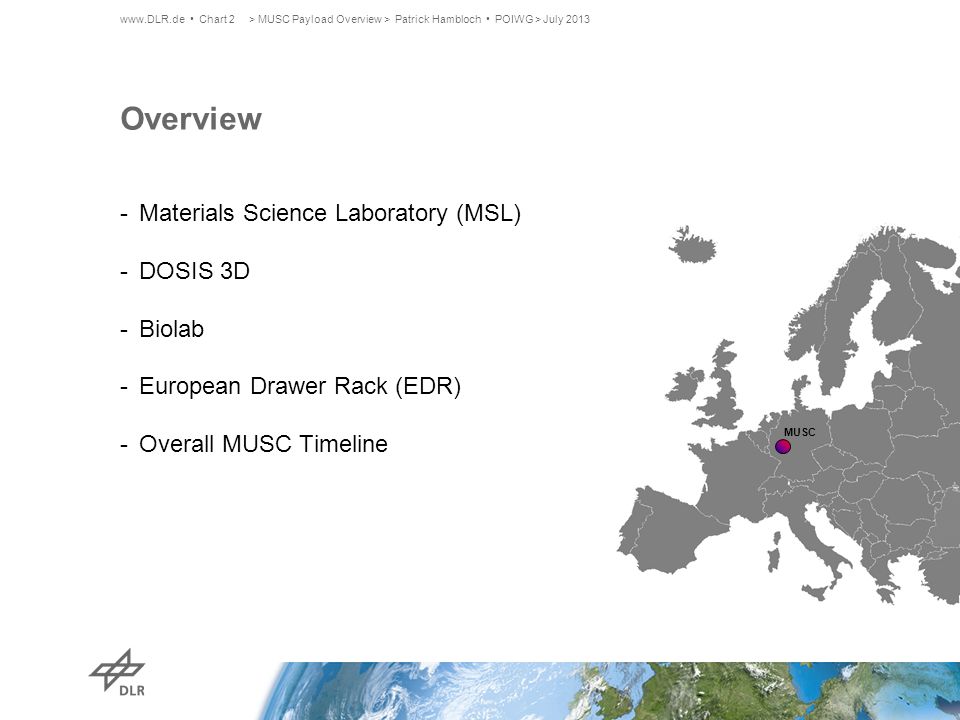The image size is (960, 720).
Task: Click 'Chart 2' in the header
Action: click(x=217, y=19)
